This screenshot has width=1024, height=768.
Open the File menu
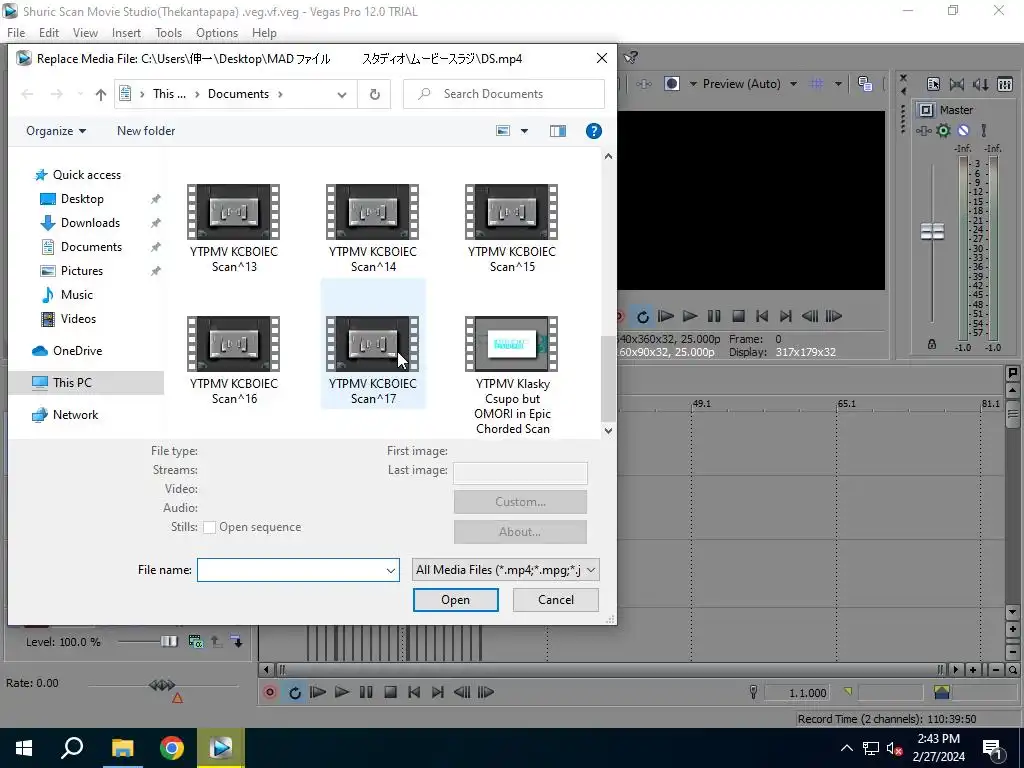click(16, 33)
